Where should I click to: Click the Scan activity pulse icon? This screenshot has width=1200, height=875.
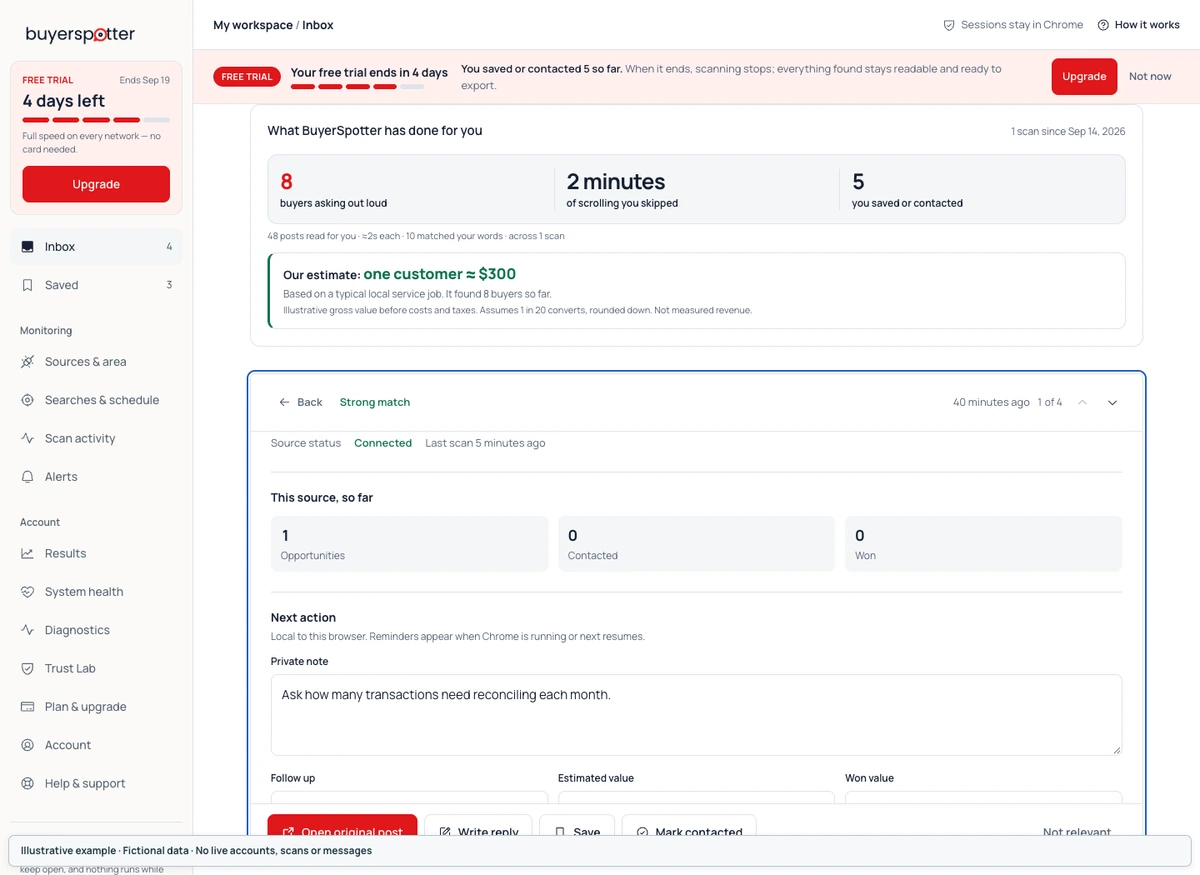pos(27,438)
